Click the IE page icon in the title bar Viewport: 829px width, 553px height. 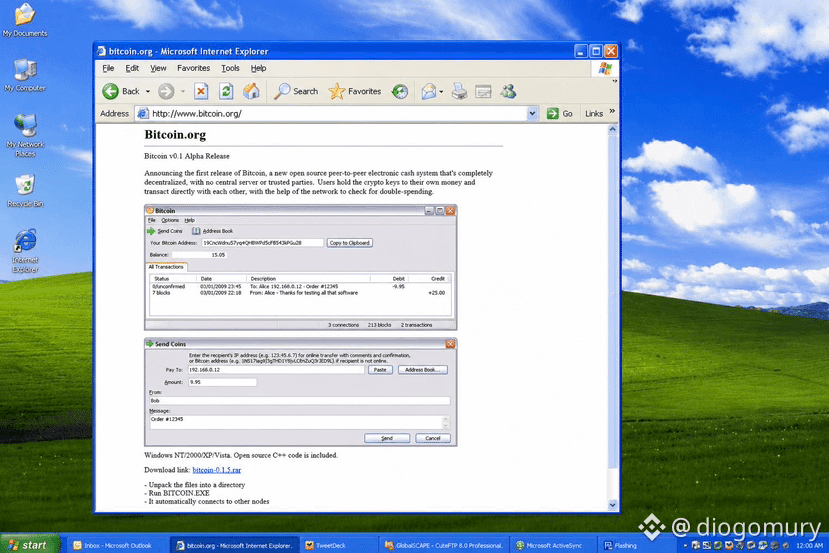click(x=102, y=51)
